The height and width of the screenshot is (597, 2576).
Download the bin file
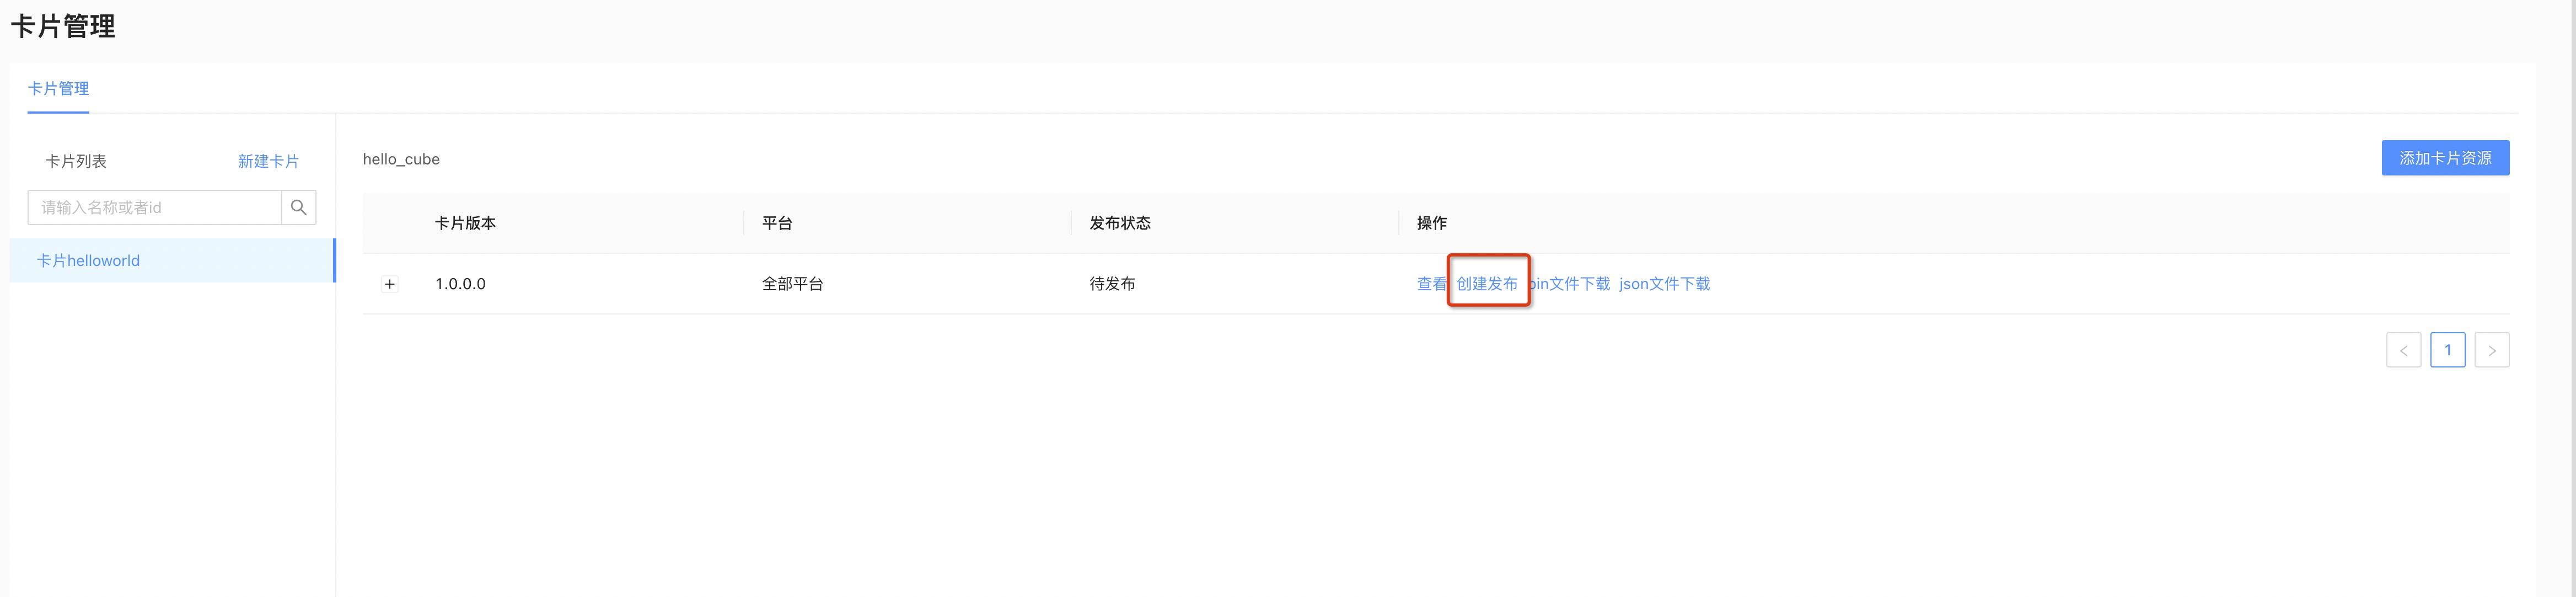click(x=1569, y=284)
